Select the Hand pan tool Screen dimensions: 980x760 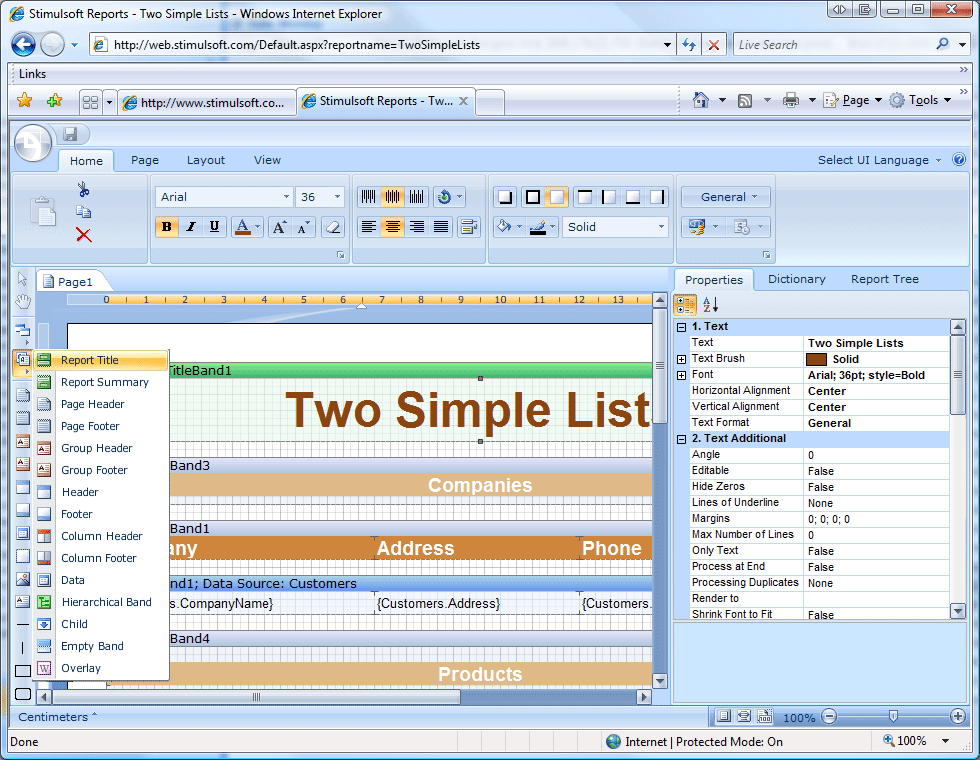click(22, 301)
